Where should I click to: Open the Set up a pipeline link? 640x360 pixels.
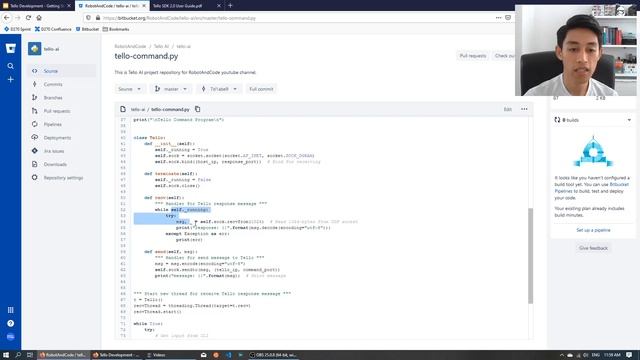pos(593,230)
